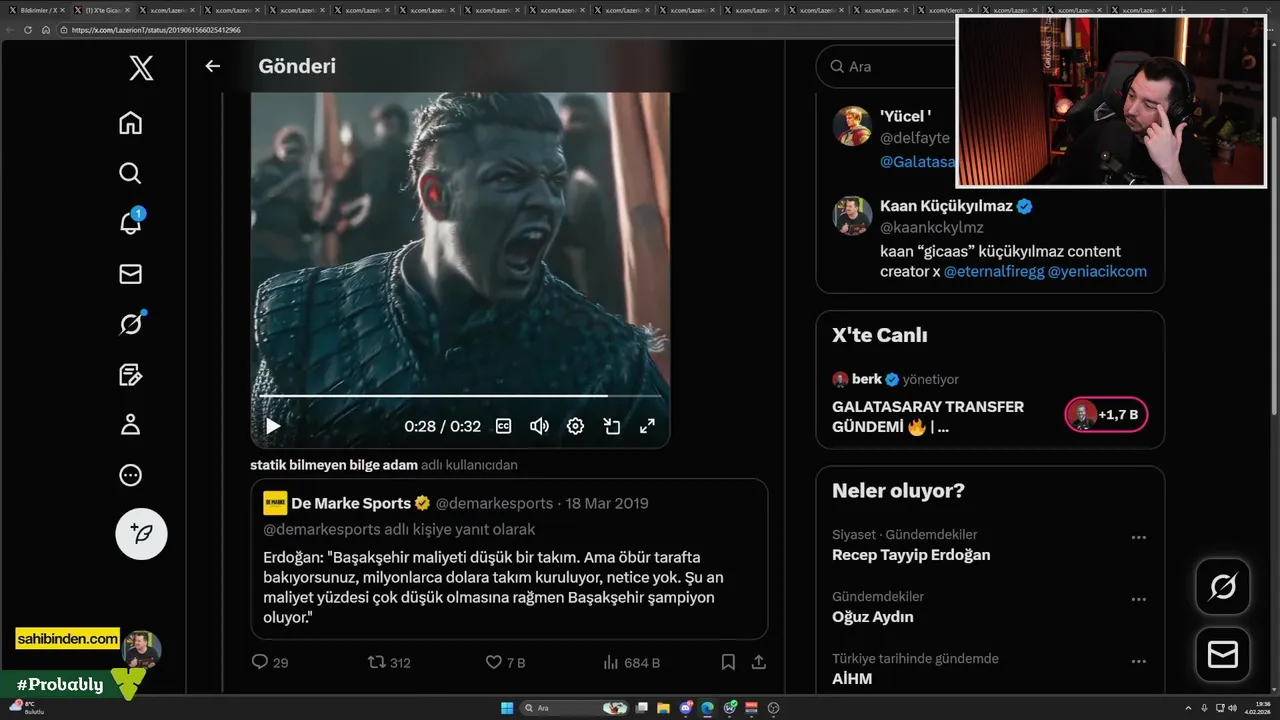Go back with the Gönderi arrow
Screen dimensions: 1280x720
click(x=212, y=66)
